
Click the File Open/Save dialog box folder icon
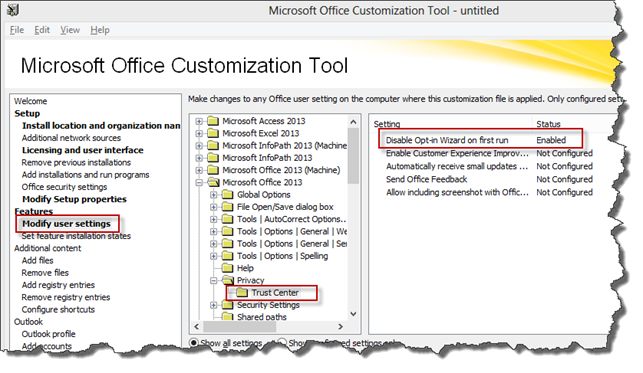(x=228, y=207)
